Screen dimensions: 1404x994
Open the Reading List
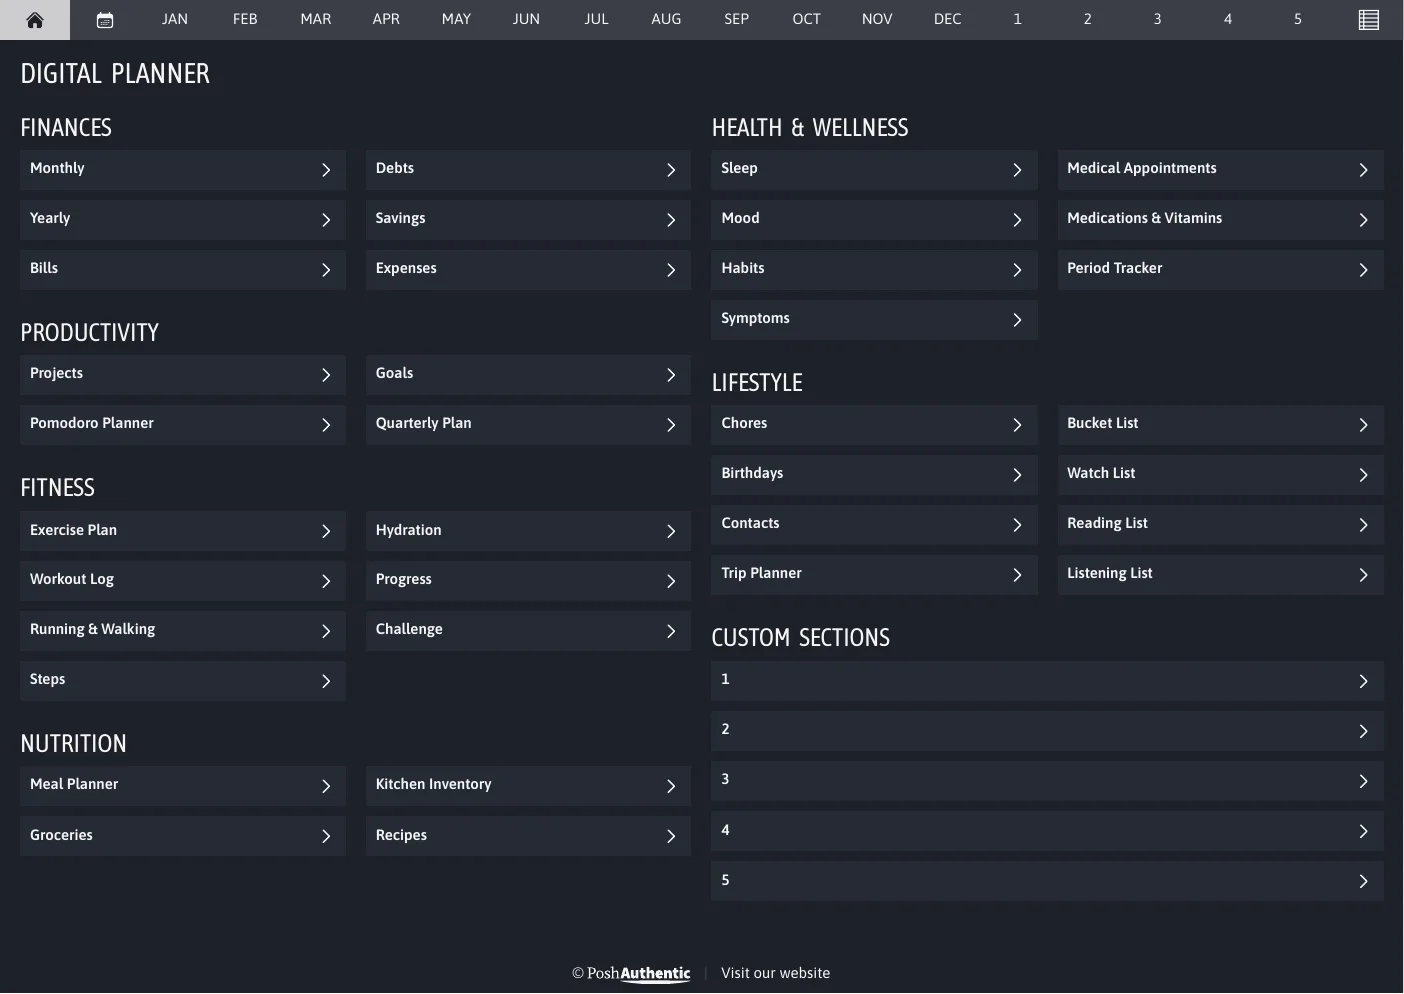click(1220, 525)
